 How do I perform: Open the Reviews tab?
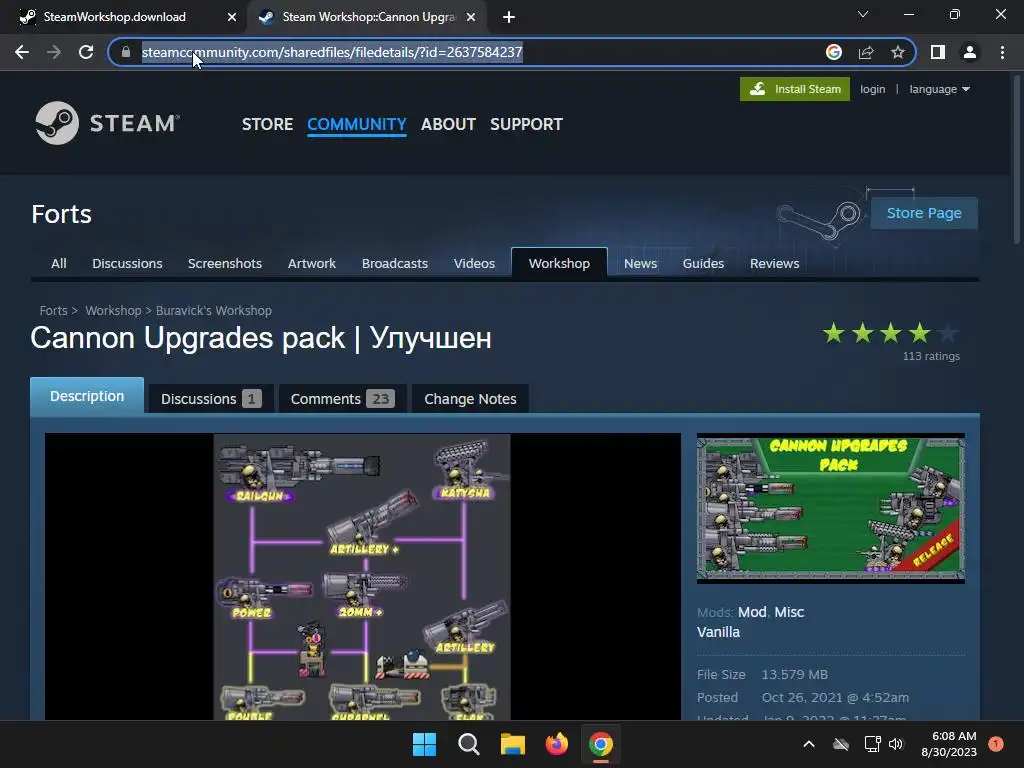tap(775, 263)
